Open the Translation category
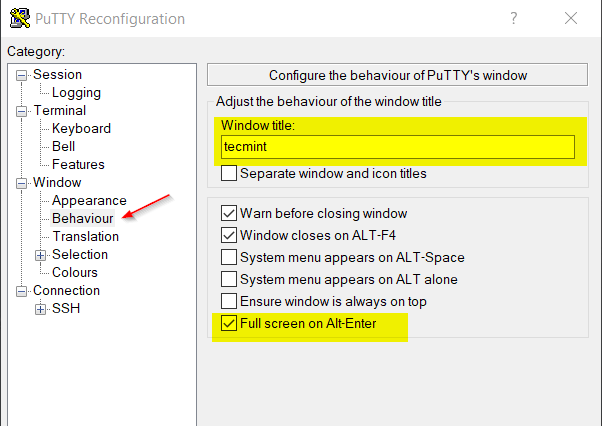This screenshot has height=426, width=602. tap(86, 237)
